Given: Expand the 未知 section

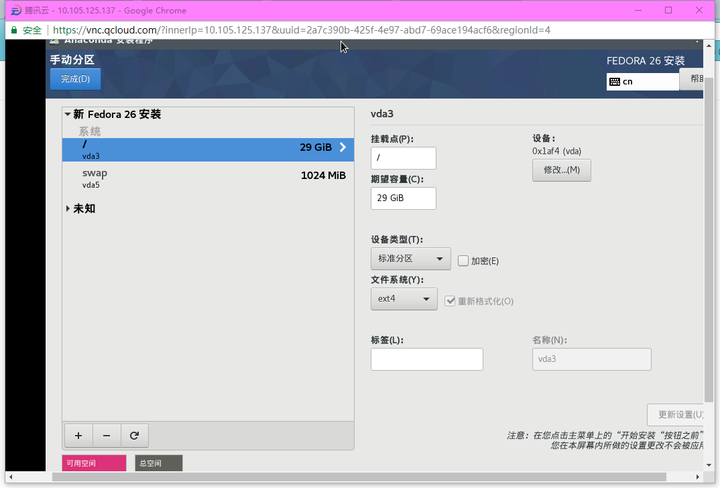Looking at the screenshot, I should coord(67,209).
